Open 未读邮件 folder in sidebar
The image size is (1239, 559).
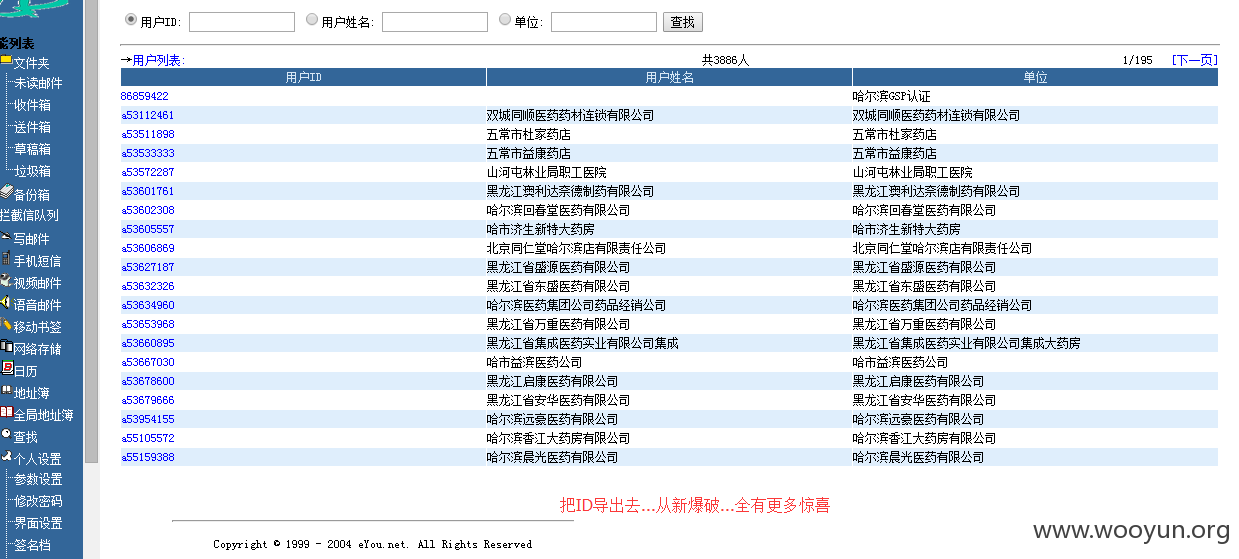[38, 83]
